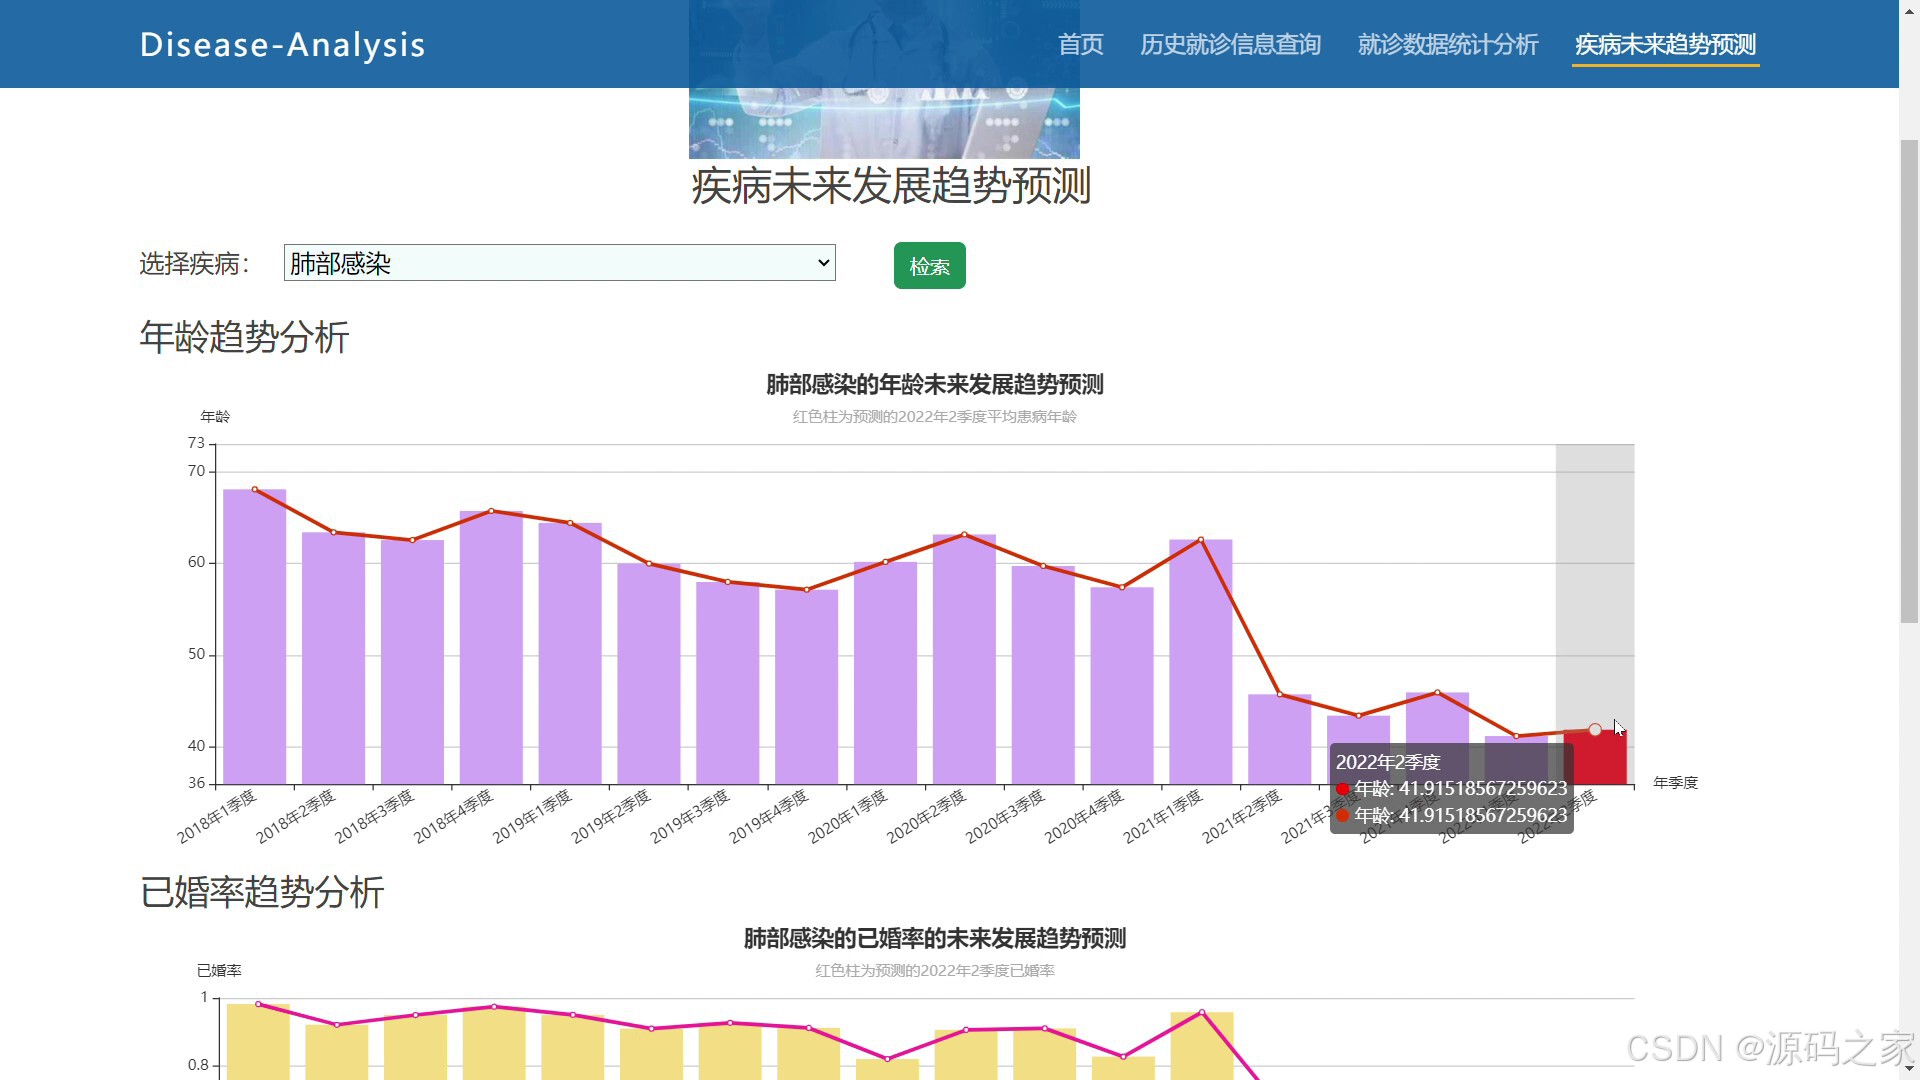
Task: Open the 肺部感染 disease combo box
Action: pos(560,263)
